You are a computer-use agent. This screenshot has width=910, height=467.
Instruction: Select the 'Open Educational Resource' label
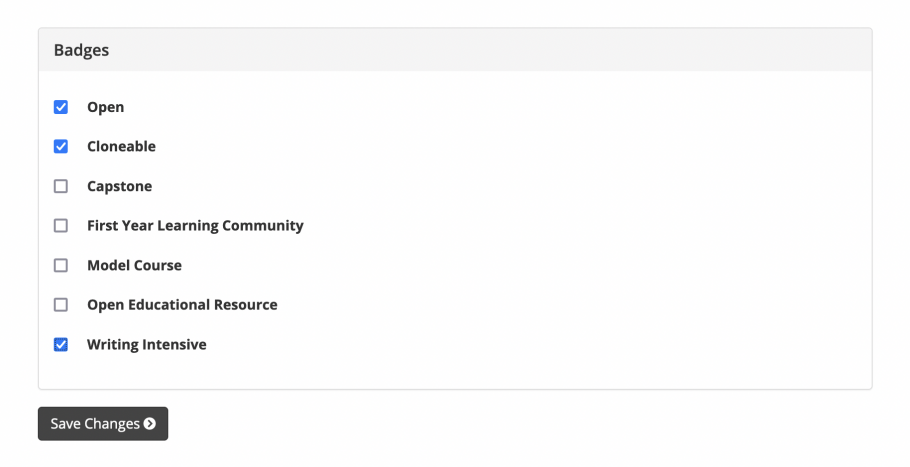pos(182,305)
